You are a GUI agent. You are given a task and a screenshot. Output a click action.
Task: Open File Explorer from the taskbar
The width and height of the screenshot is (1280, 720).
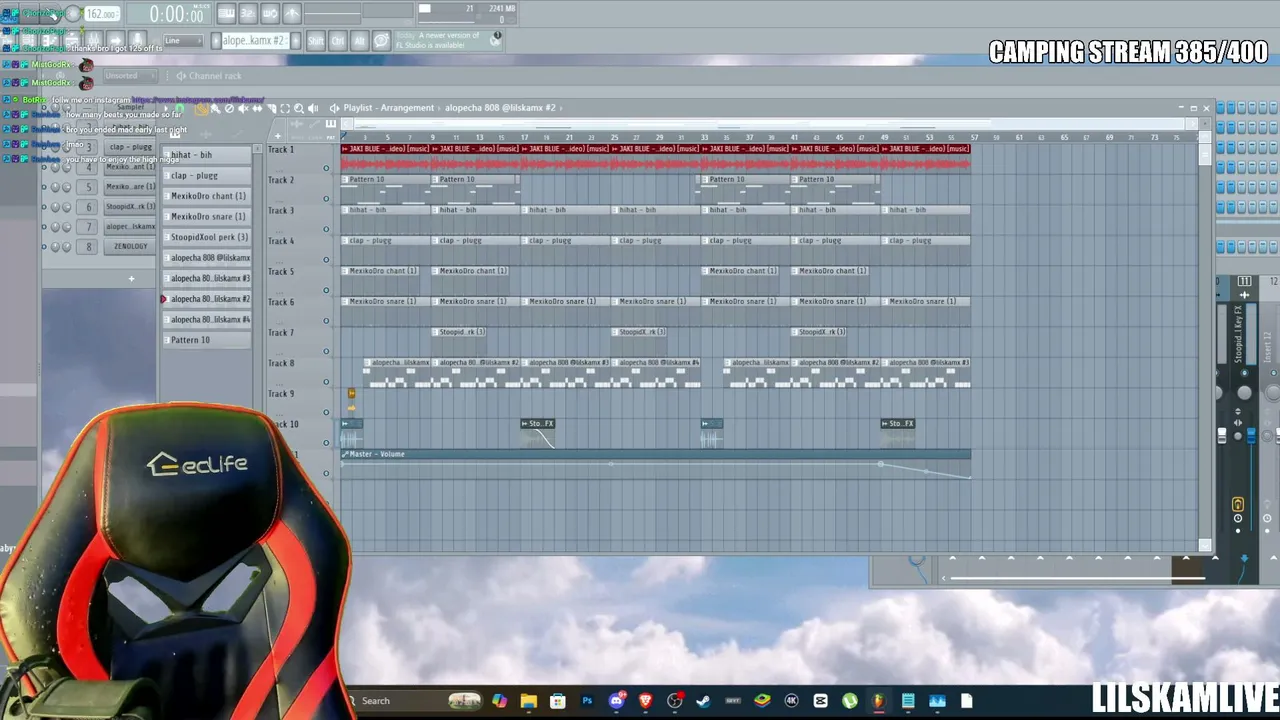click(x=528, y=701)
